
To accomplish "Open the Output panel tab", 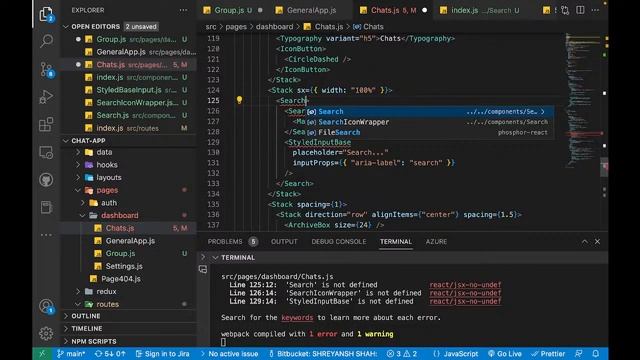I will pos(284,242).
